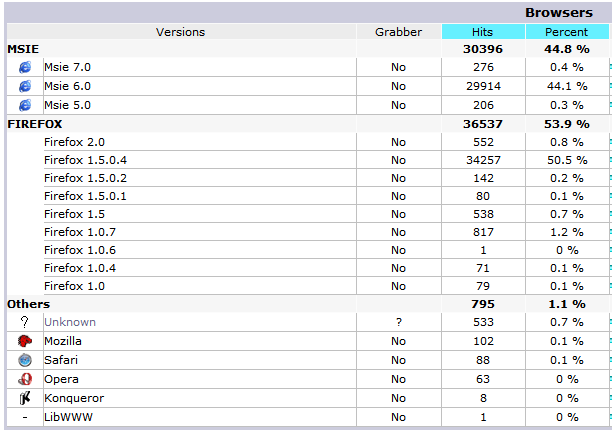Click the Firefox 2.0 percent 0.8 %
Screen dimensions: 612x432
567,142
